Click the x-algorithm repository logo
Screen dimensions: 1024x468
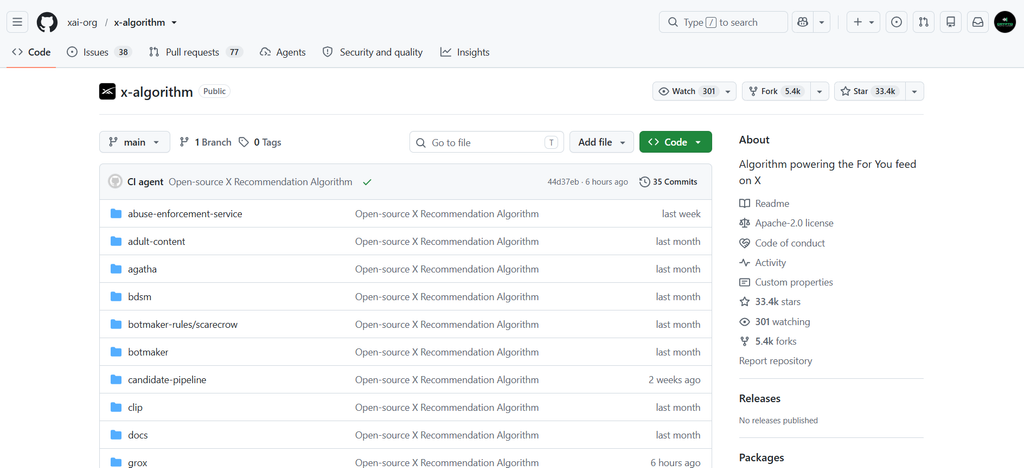[107, 91]
